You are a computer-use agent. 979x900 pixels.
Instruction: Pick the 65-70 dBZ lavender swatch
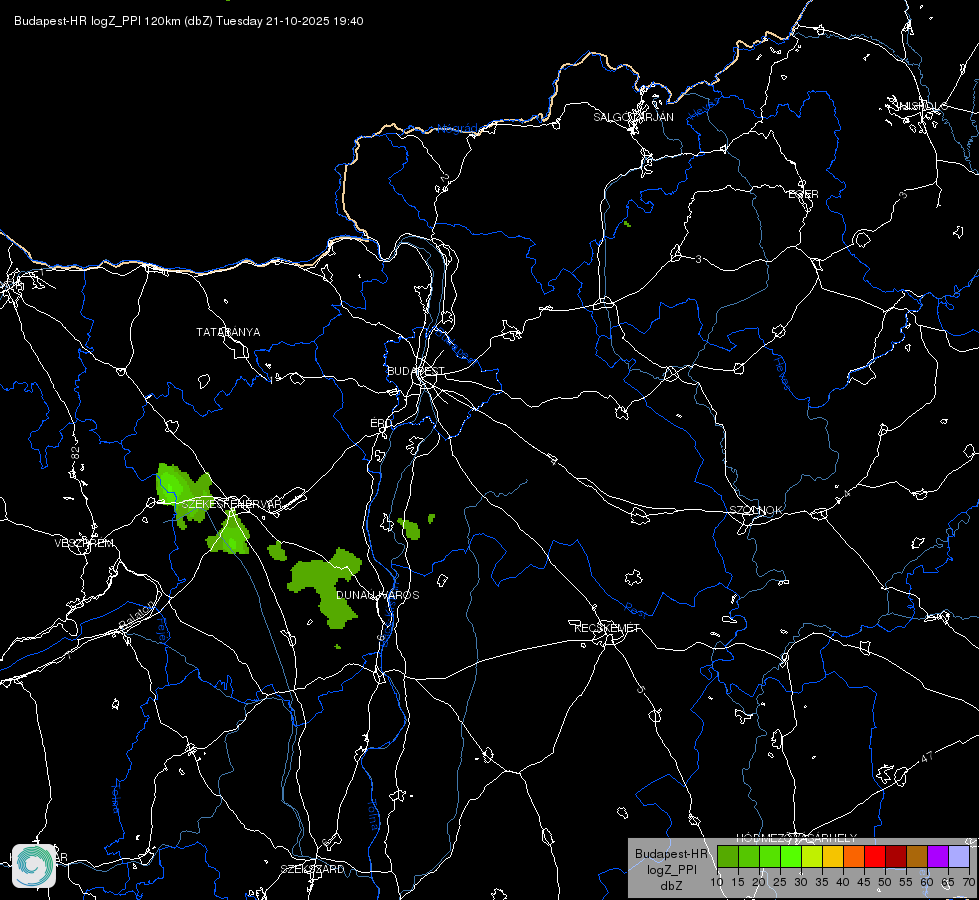[959, 856]
